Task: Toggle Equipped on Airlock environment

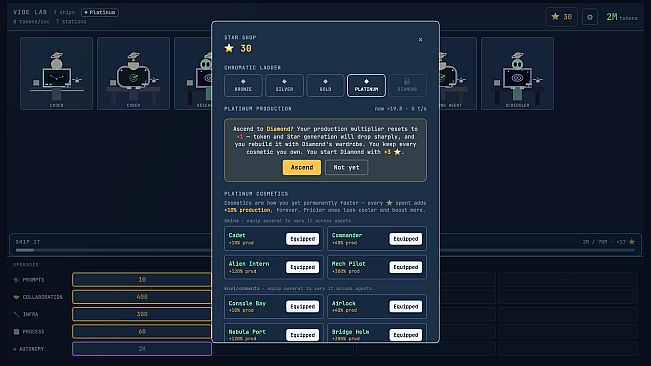Action: click(x=406, y=306)
